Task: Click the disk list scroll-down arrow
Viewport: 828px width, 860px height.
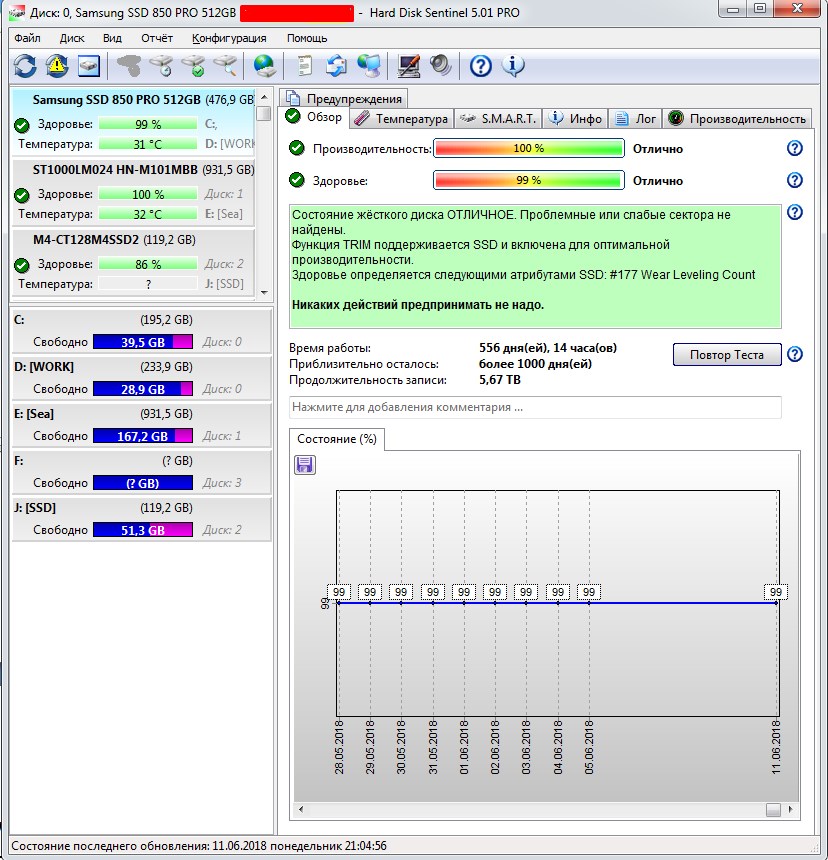Action: (264, 292)
